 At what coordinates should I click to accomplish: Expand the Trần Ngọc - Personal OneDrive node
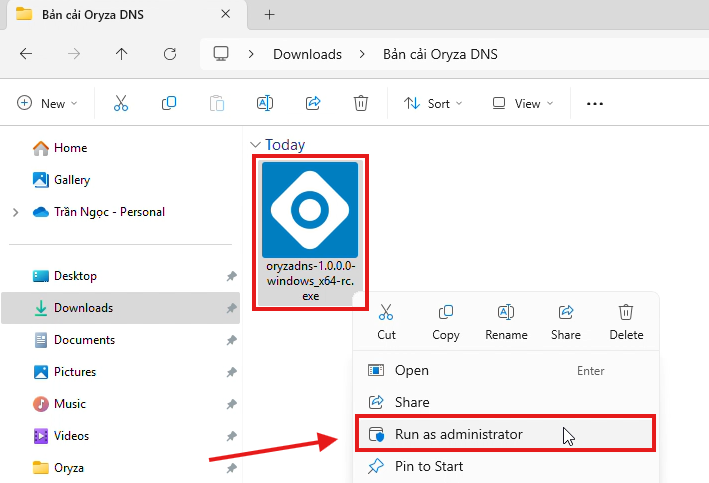(x=16, y=212)
